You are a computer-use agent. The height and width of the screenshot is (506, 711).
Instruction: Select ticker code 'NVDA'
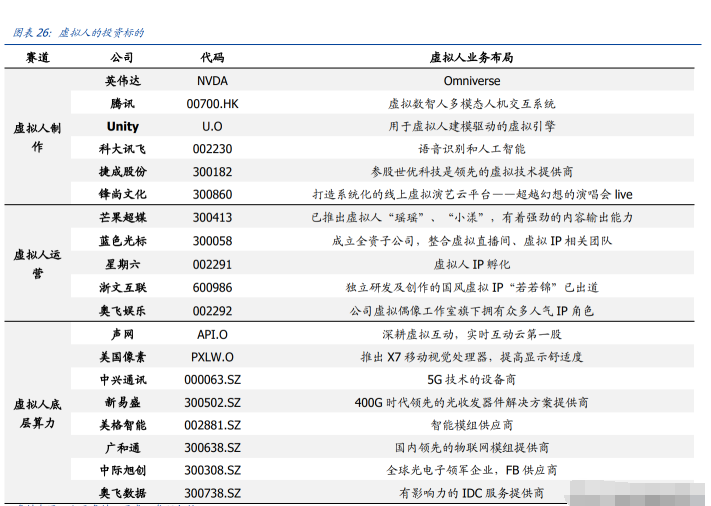pyautogui.click(x=212, y=81)
